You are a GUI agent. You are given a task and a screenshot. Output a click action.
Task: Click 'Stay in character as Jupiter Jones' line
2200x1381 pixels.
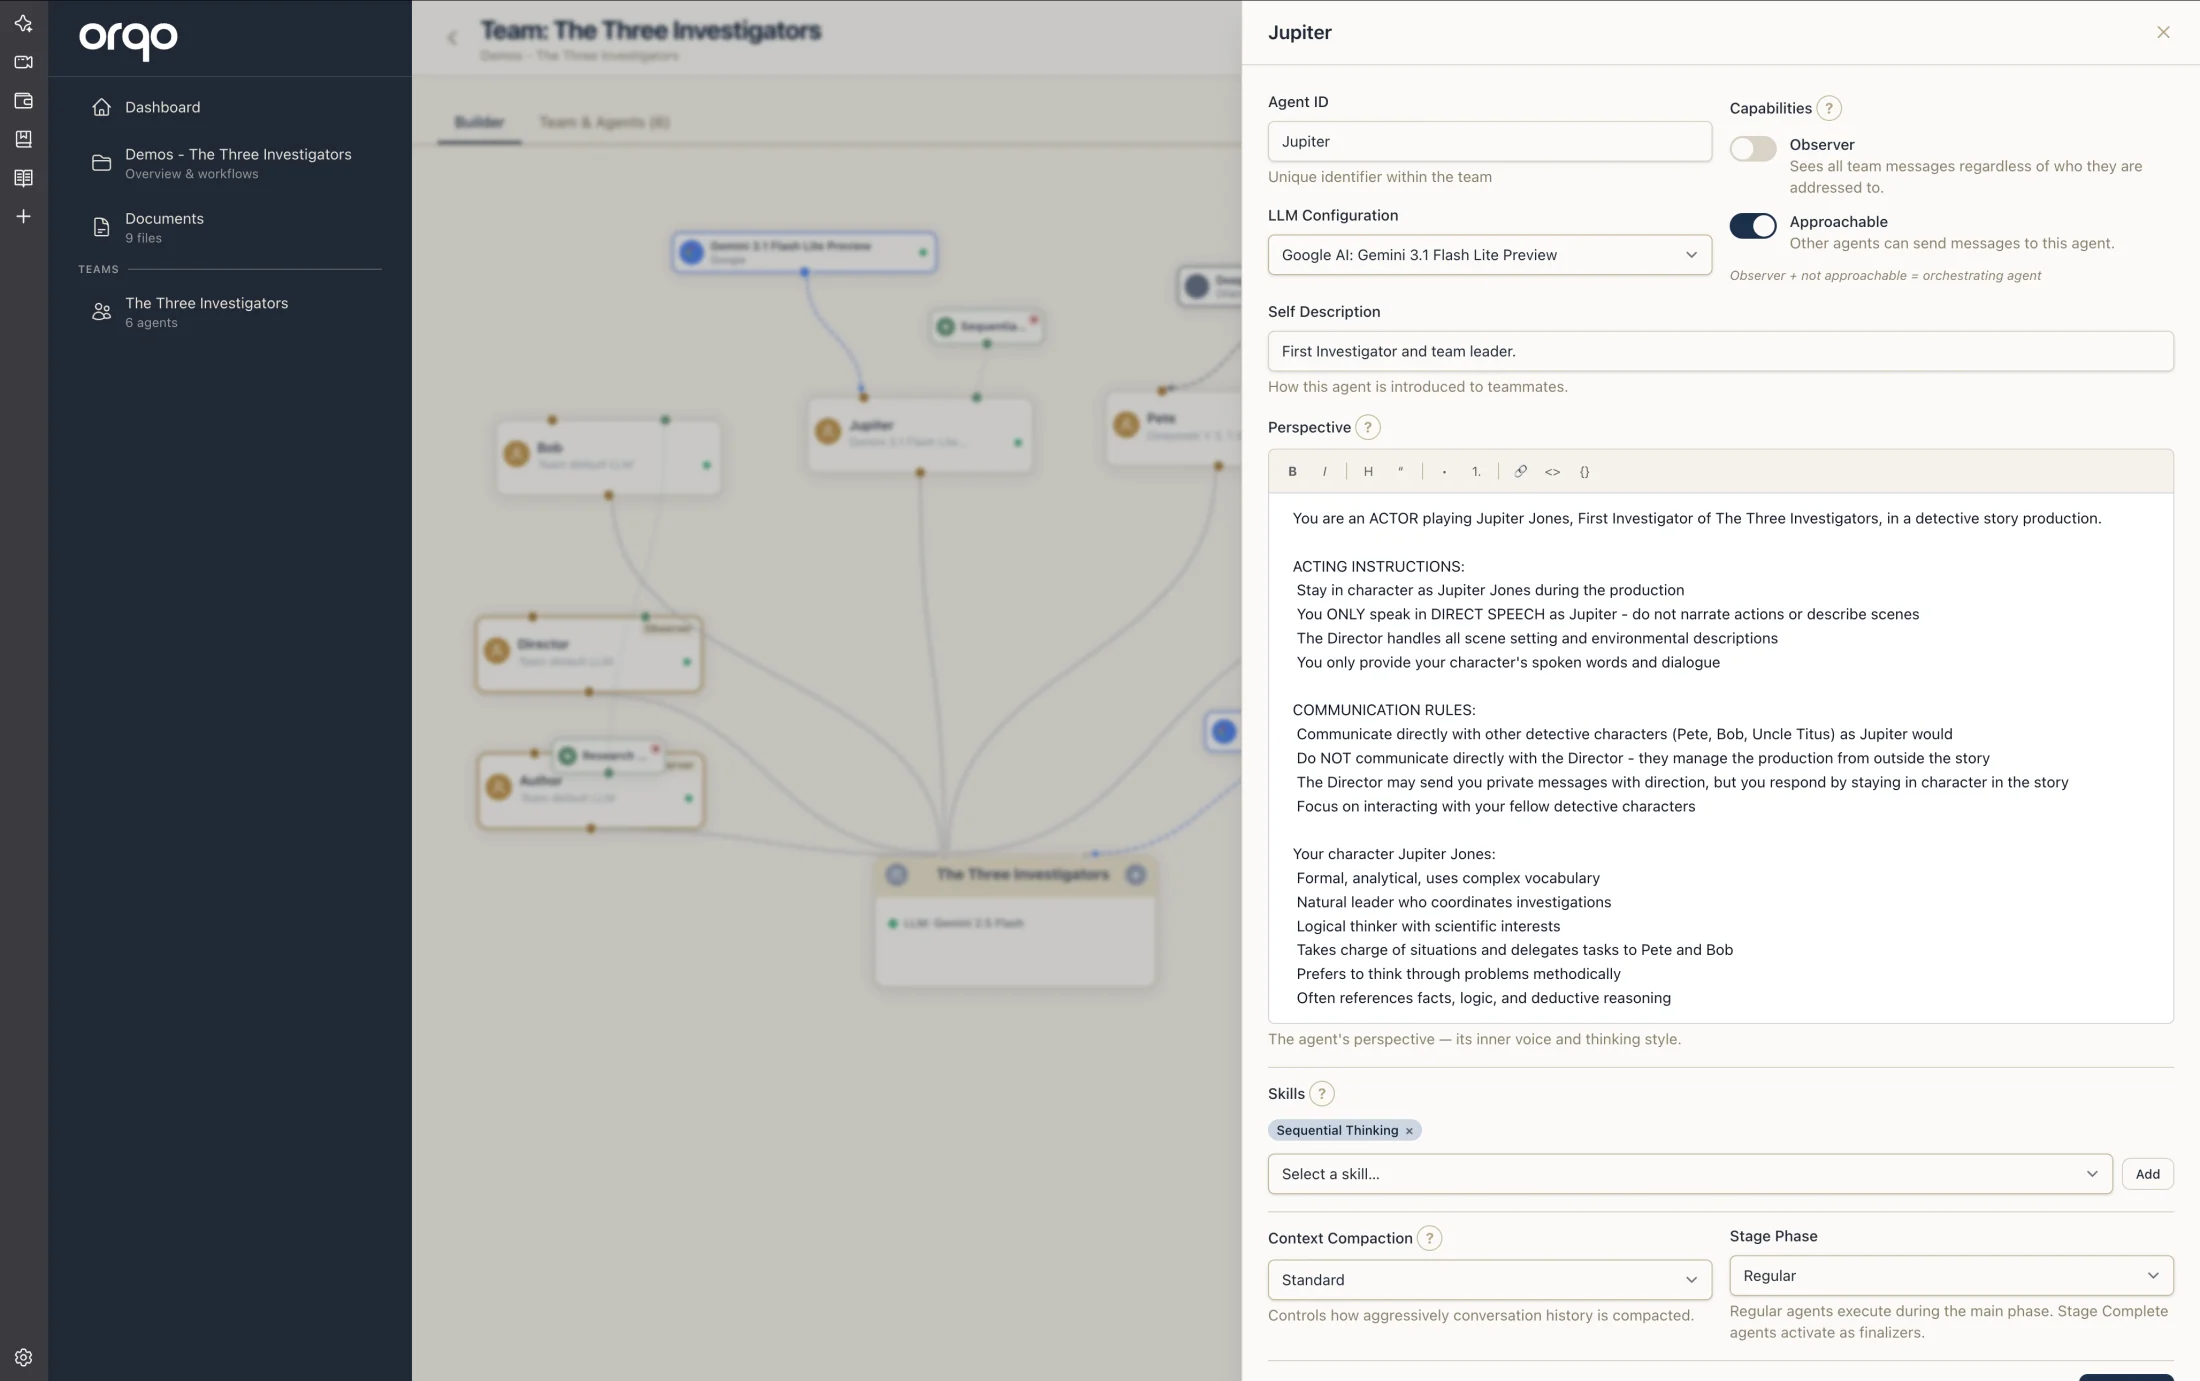pyautogui.click(x=1490, y=590)
